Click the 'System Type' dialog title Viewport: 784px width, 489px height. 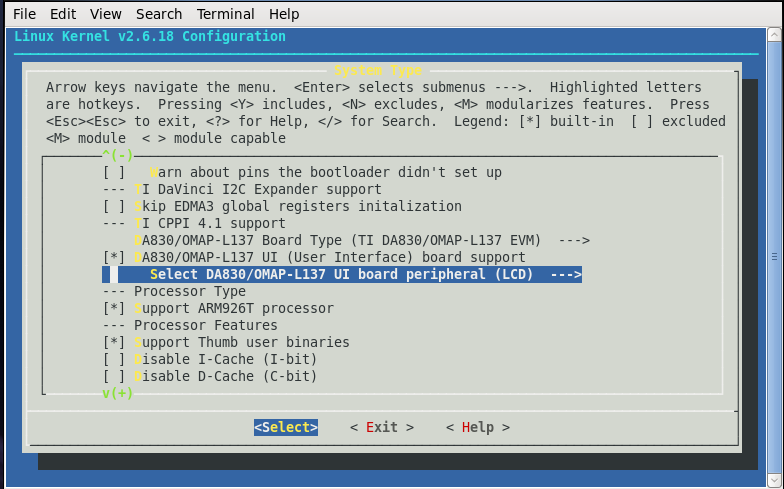(378, 70)
